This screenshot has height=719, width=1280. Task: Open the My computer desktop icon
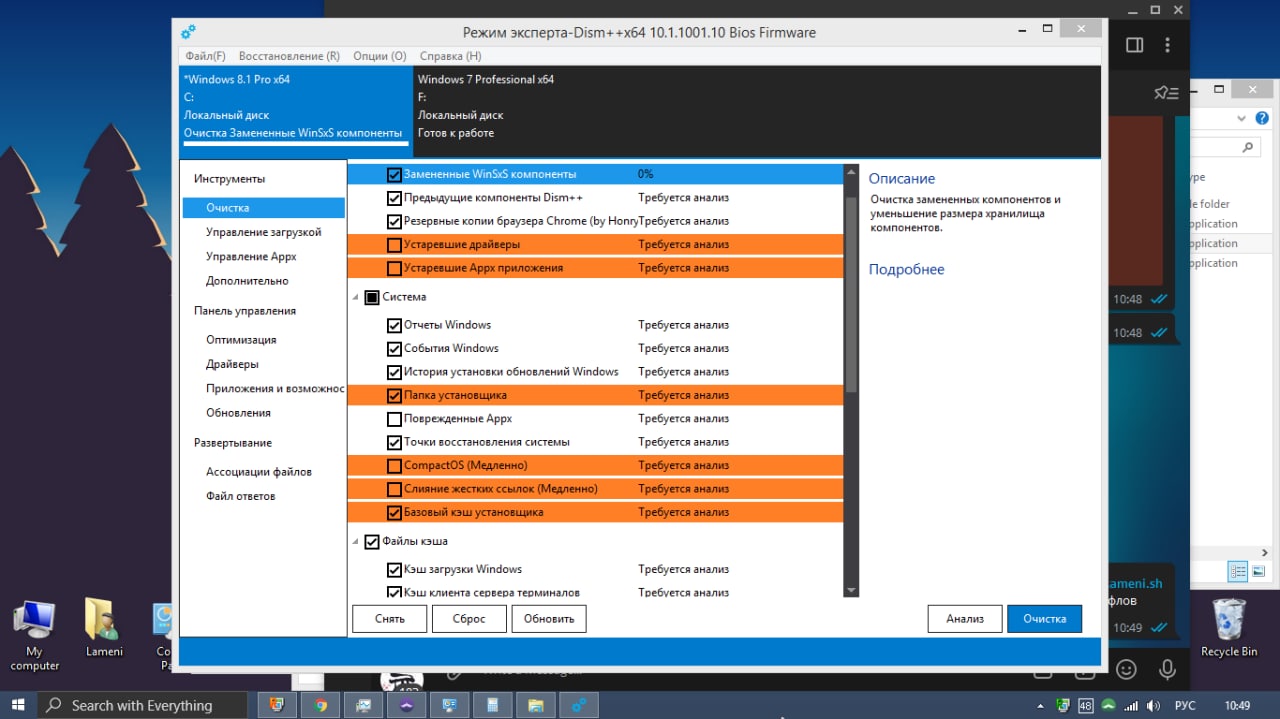(34, 636)
